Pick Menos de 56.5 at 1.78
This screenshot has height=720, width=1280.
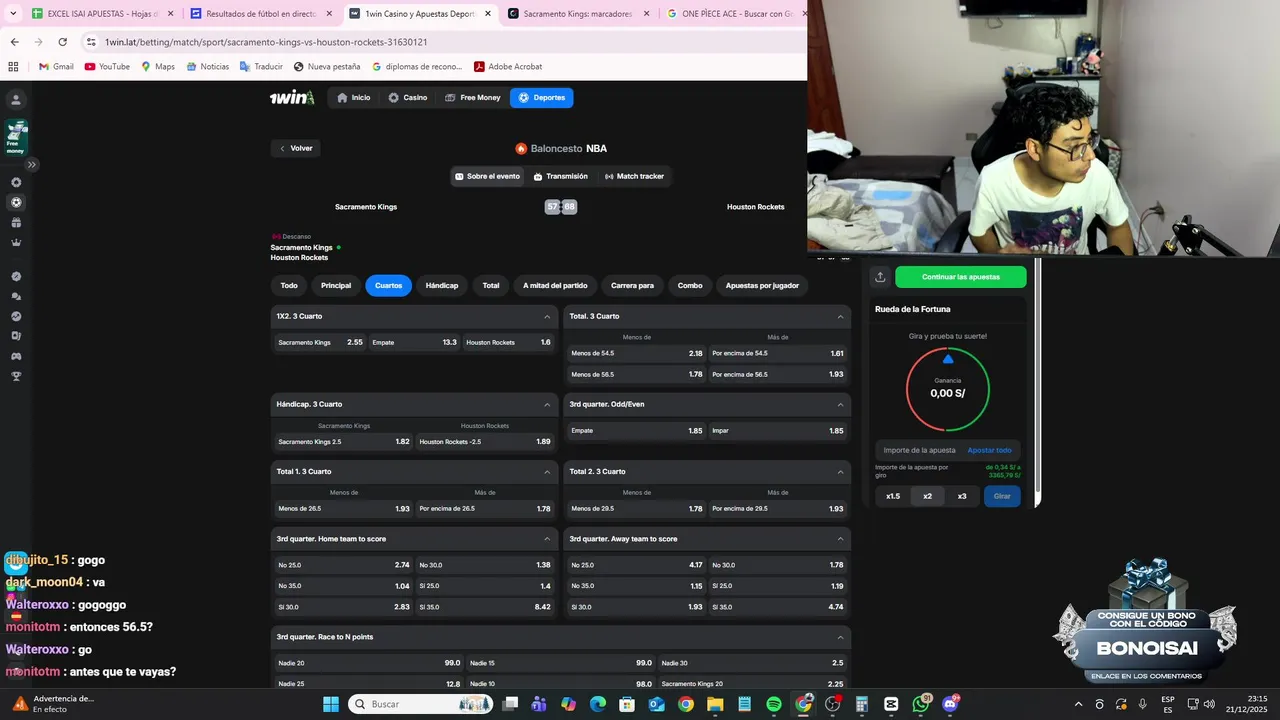tap(637, 374)
